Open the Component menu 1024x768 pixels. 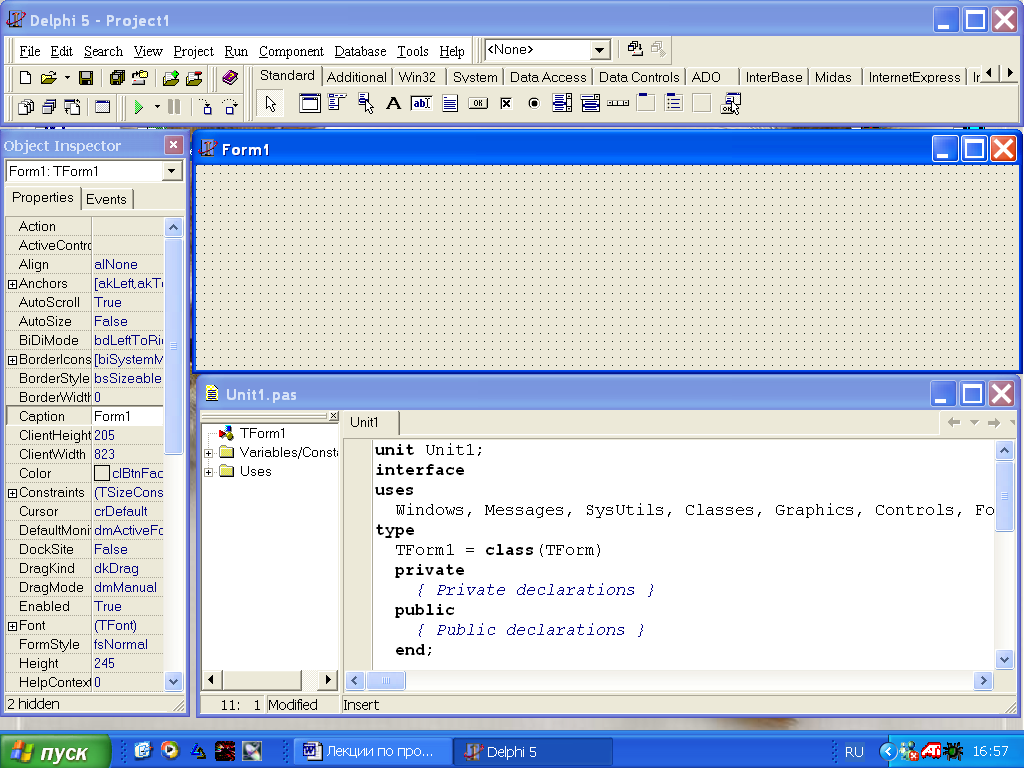291,51
